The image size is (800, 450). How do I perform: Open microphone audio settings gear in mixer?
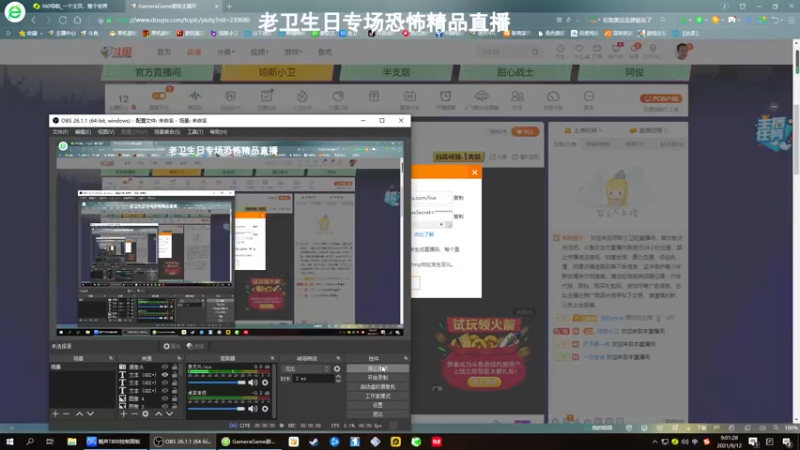[265, 382]
